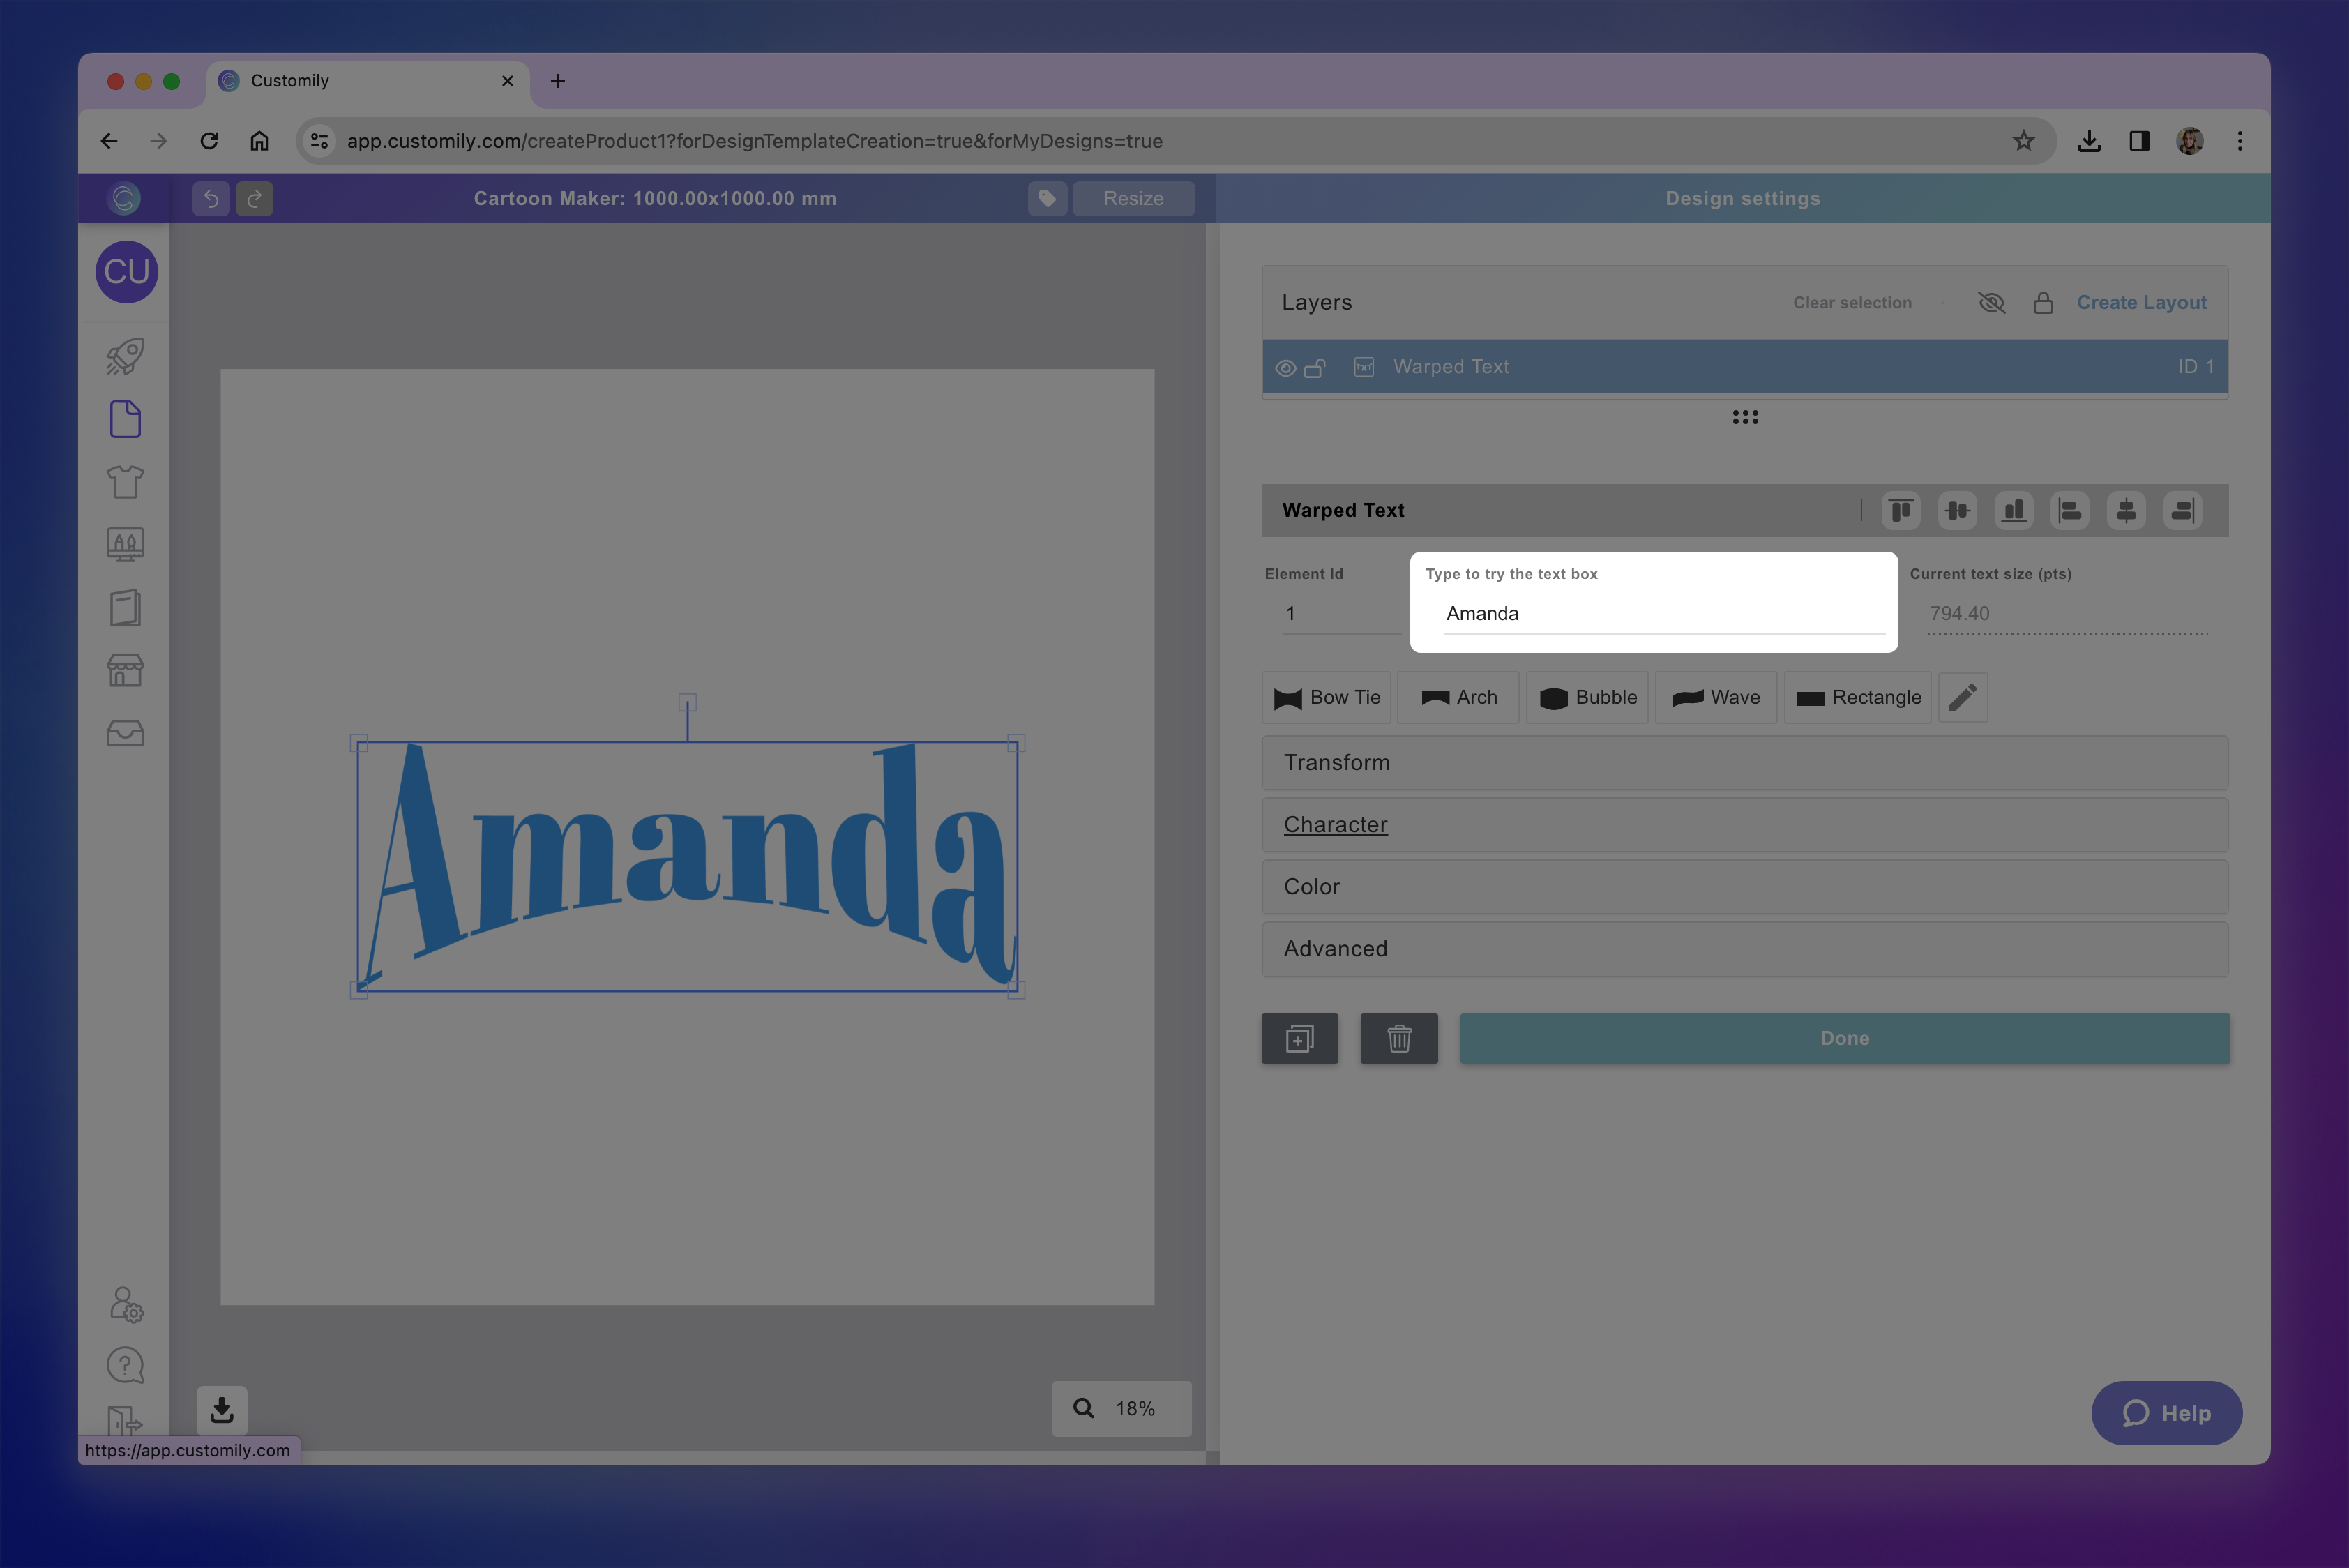This screenshot has width=2349, height=1568.
Task: Select the Bow Tie warp shape
Action: click(1326, 697)
